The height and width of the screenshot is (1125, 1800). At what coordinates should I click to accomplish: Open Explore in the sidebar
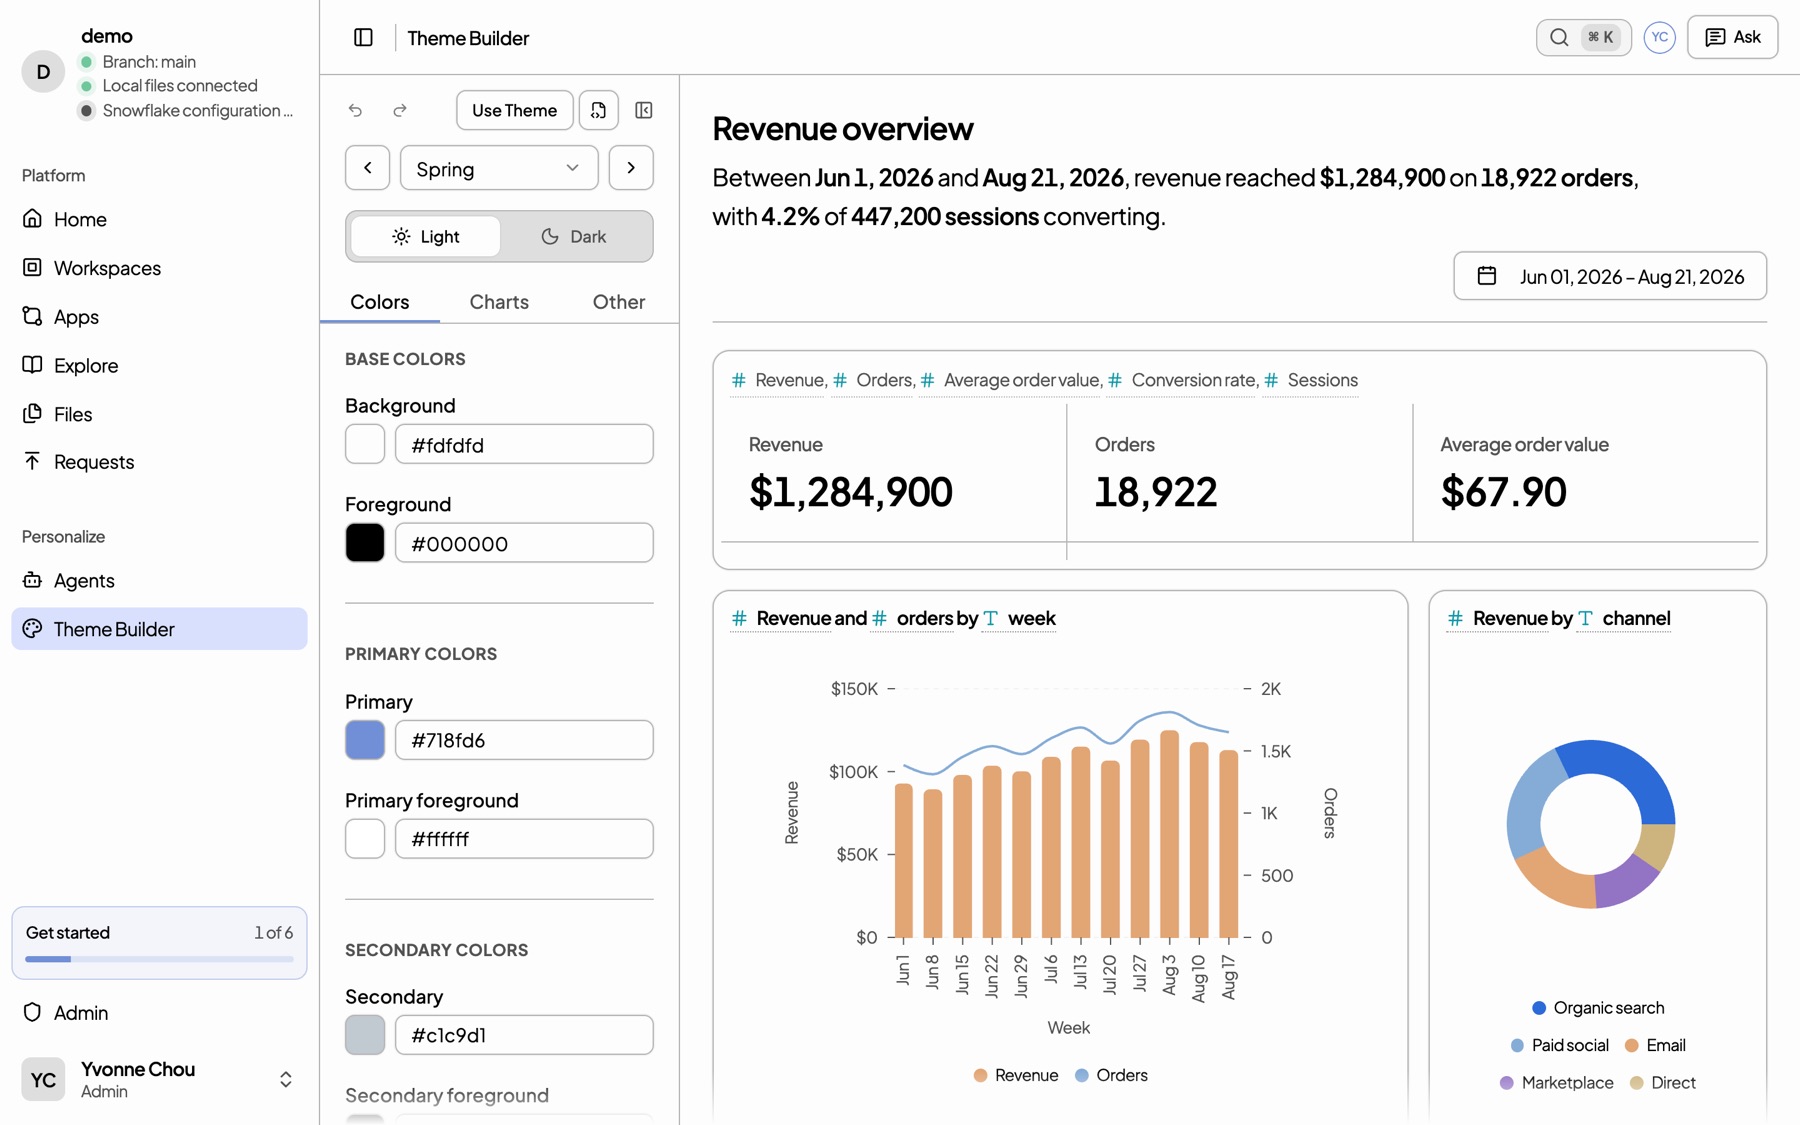159,366
